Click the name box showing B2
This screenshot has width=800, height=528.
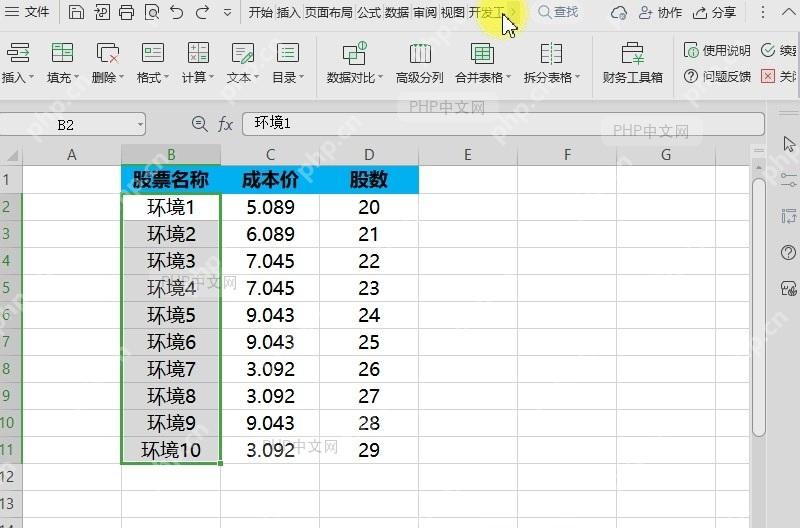tap(66, 125)
